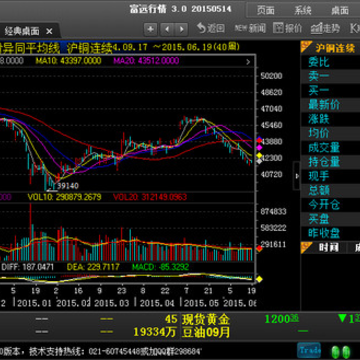This screenshot has width=360, height=360.
Task: Click the 2015.04 date axis label
Action: (157, 303)
